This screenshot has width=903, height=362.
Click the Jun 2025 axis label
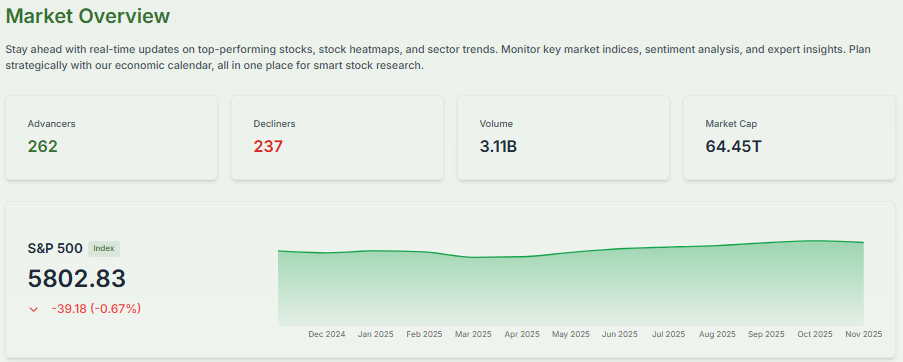coord(620,334)
